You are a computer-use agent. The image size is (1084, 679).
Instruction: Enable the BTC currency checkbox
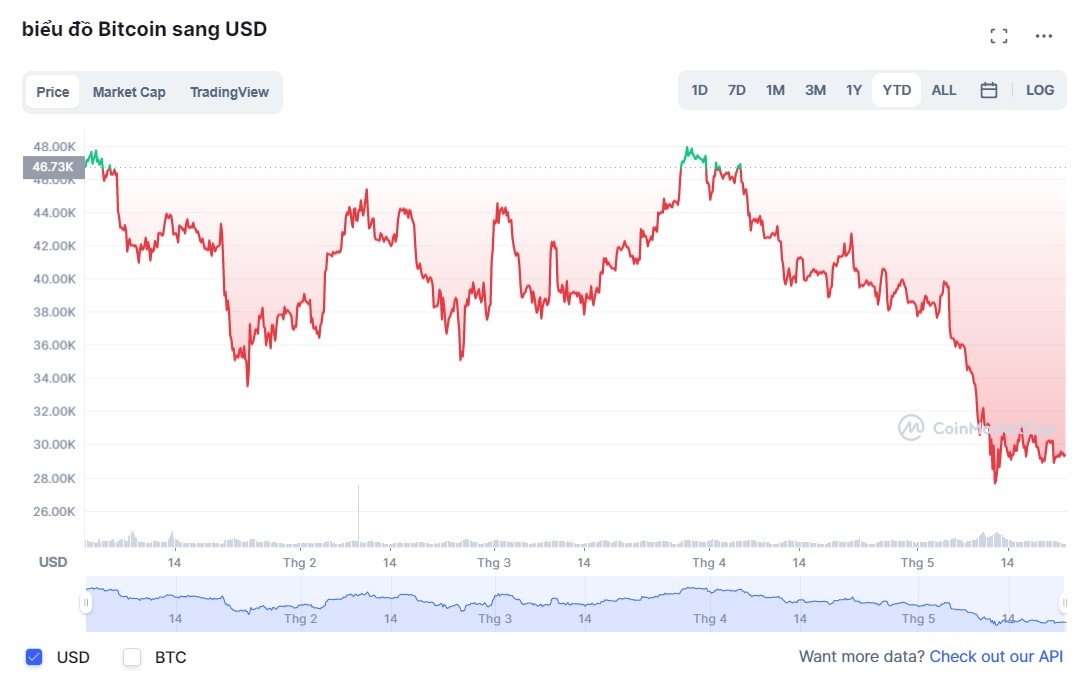132,657
